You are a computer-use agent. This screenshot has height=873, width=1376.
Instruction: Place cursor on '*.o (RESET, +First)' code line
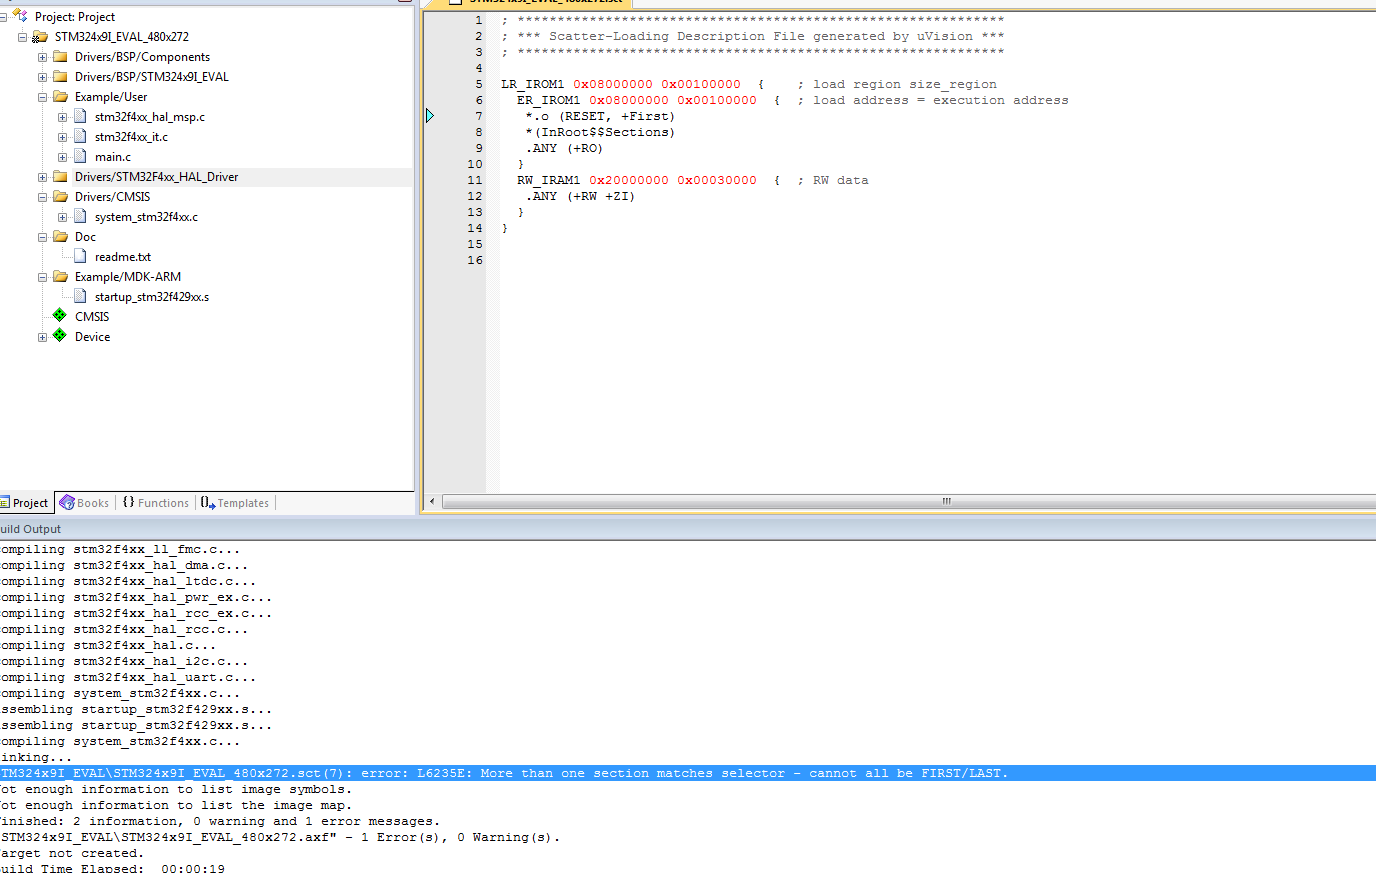click(600, 116)
